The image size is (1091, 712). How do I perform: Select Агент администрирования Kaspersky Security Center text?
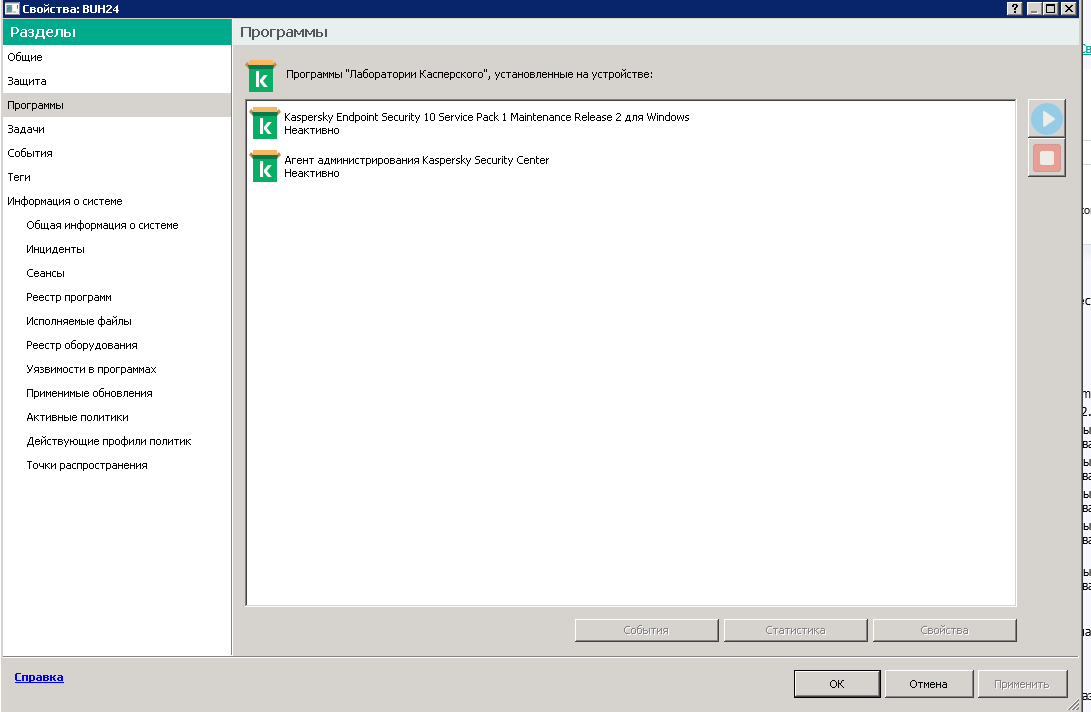(x=416, y=160)
